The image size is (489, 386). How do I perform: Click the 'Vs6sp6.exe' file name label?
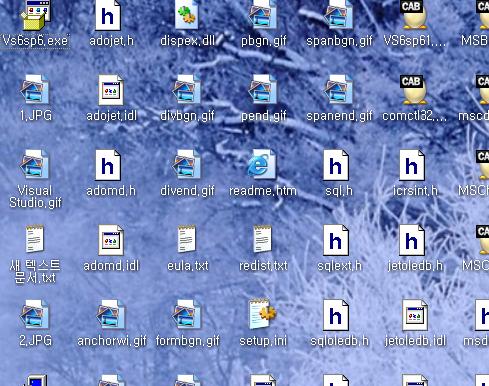pos(35,41)
